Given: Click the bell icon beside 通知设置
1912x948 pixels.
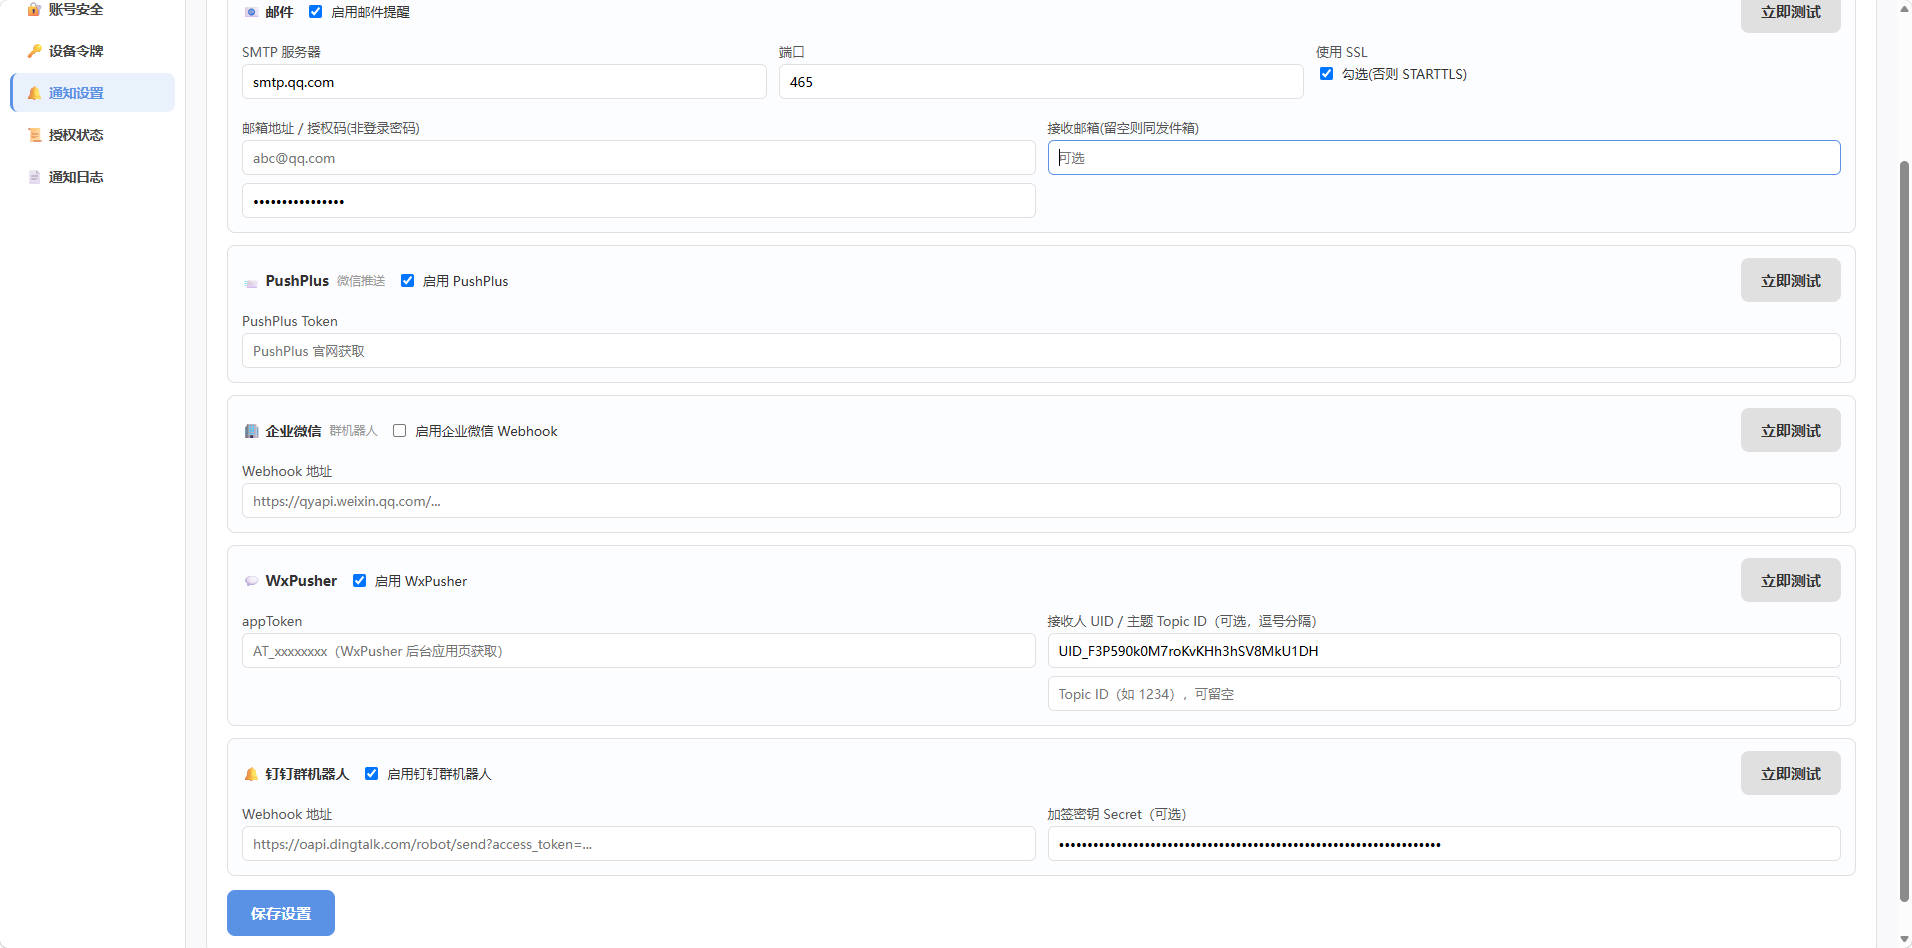Looking at the screenshot, I should pyautogui.click(x=35, y=93).
